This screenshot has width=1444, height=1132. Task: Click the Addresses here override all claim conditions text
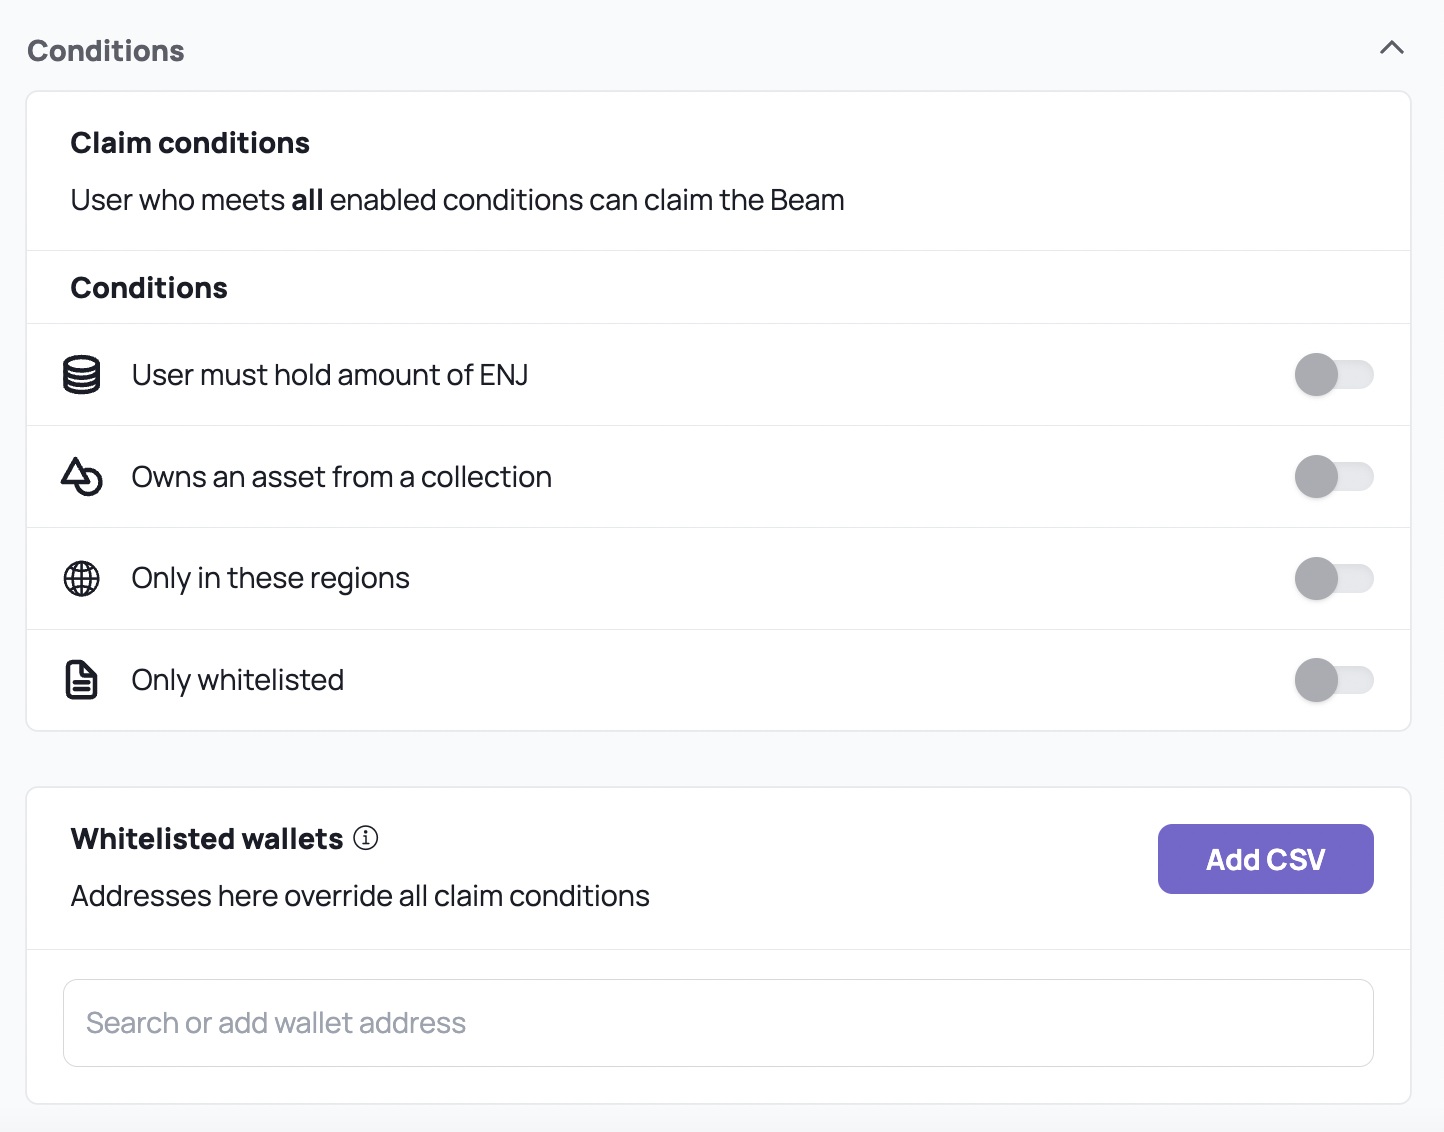(360, 896)
